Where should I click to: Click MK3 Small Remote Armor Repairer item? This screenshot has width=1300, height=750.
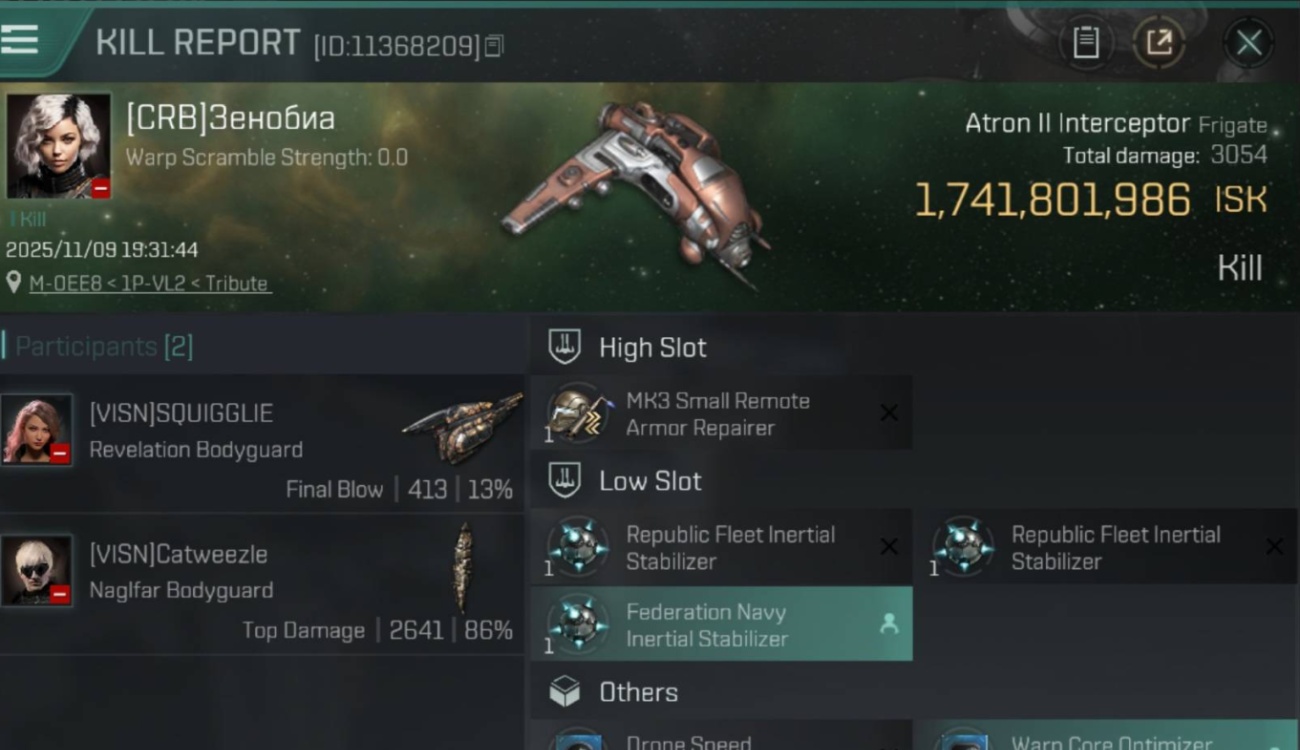[x=721, y=413]
